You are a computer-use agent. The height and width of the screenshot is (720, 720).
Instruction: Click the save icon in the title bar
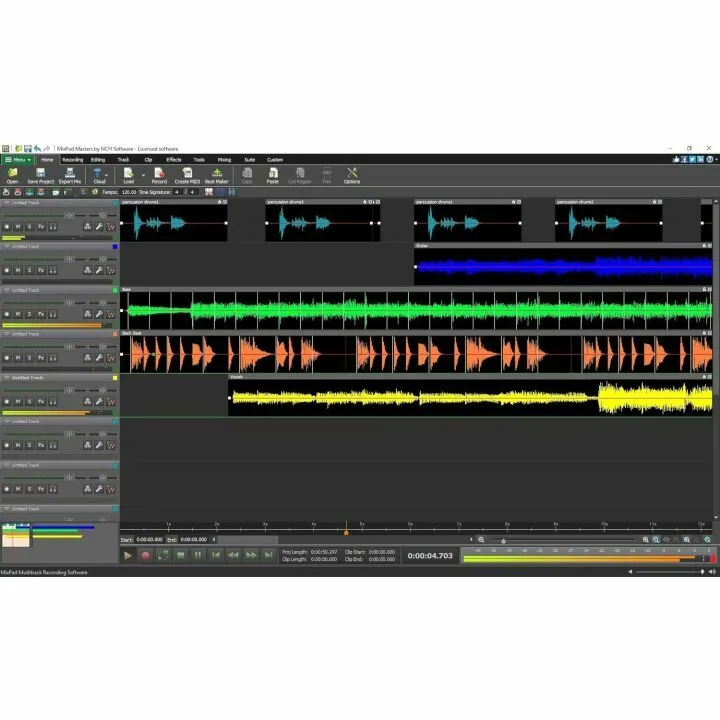point(28,149)
